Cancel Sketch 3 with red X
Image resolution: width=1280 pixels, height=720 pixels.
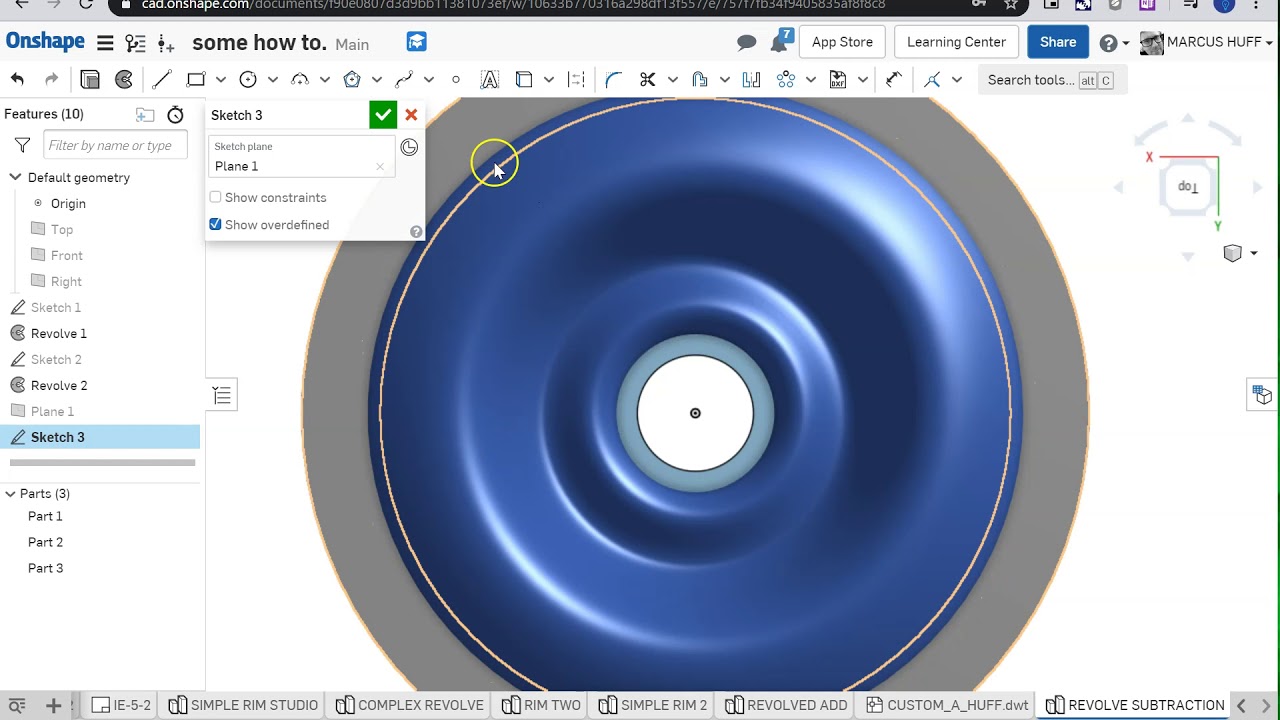[411, 115]
